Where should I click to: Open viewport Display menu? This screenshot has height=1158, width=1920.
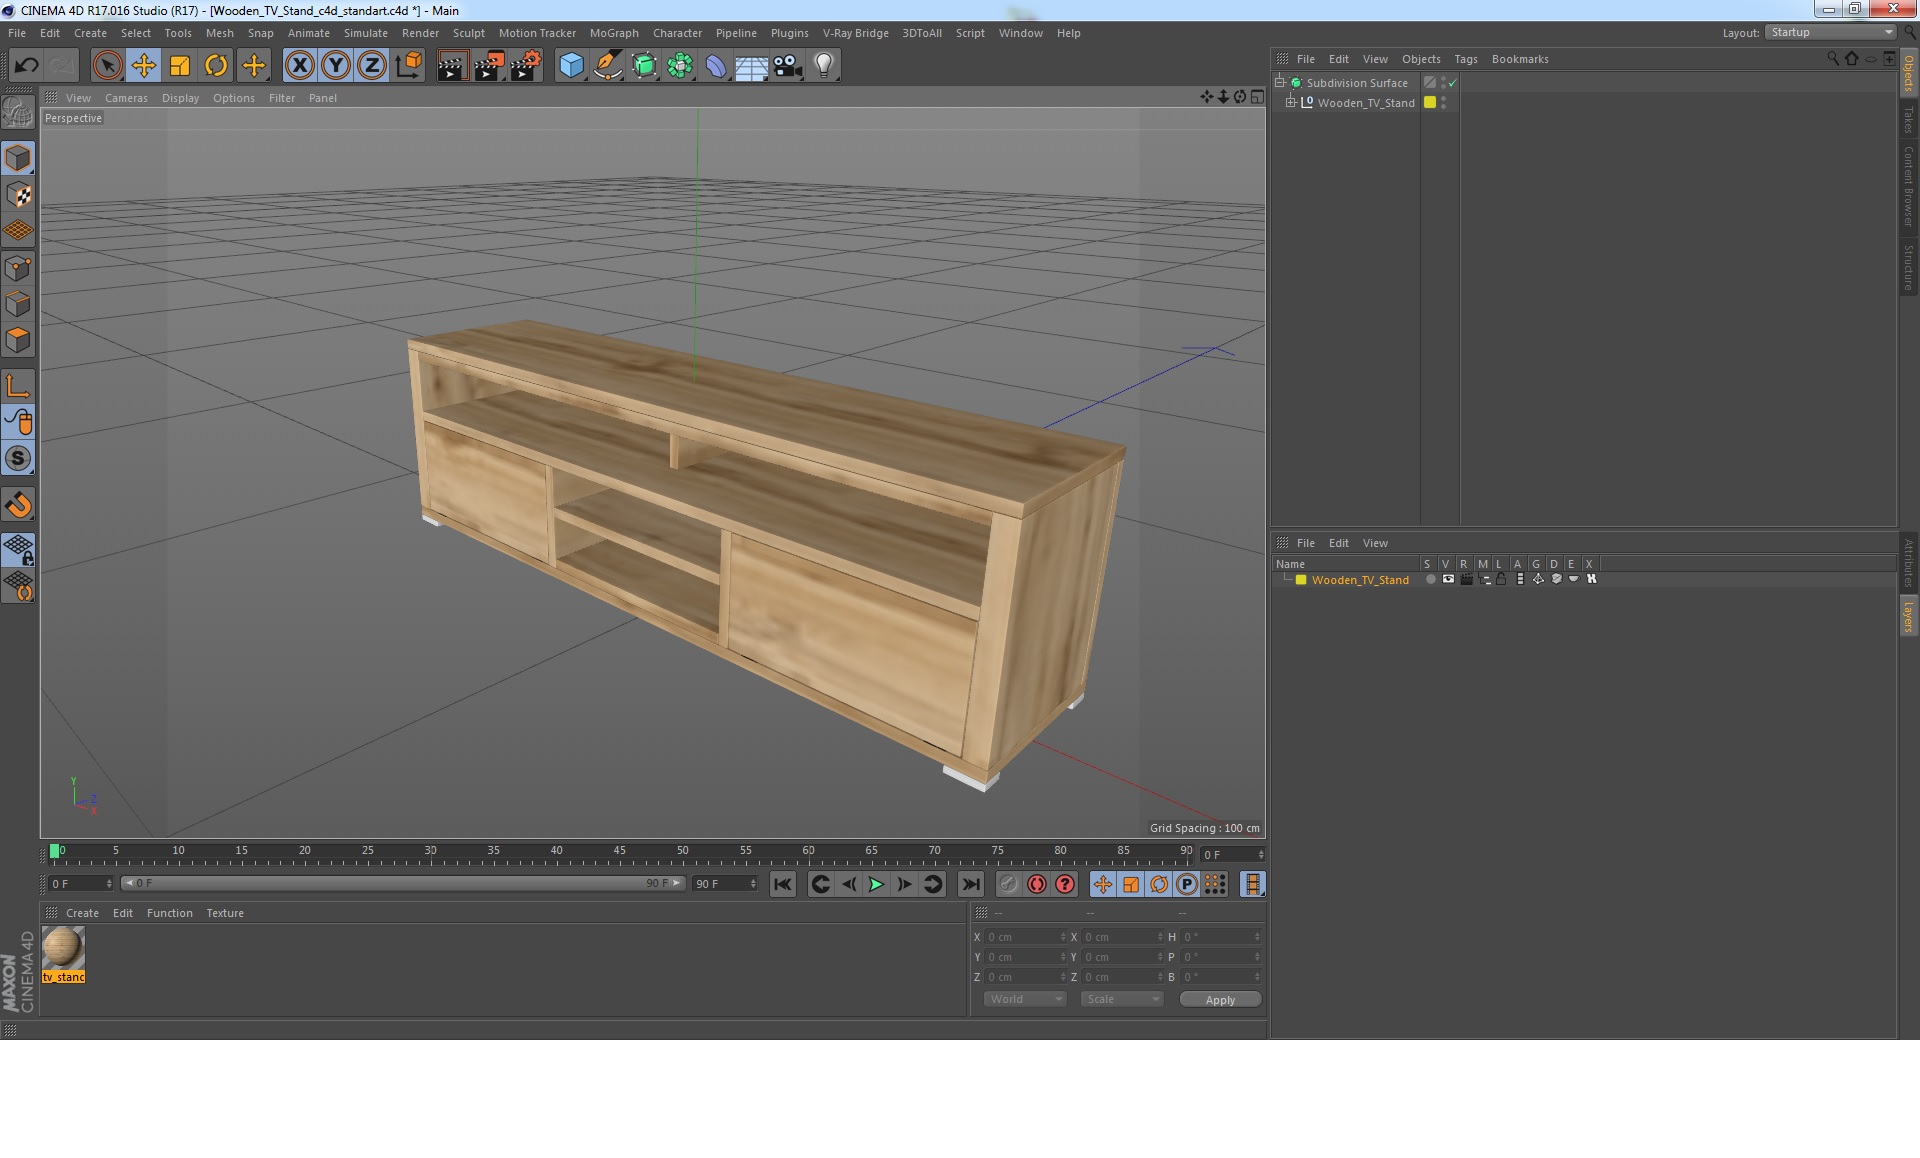click(180, 98)
